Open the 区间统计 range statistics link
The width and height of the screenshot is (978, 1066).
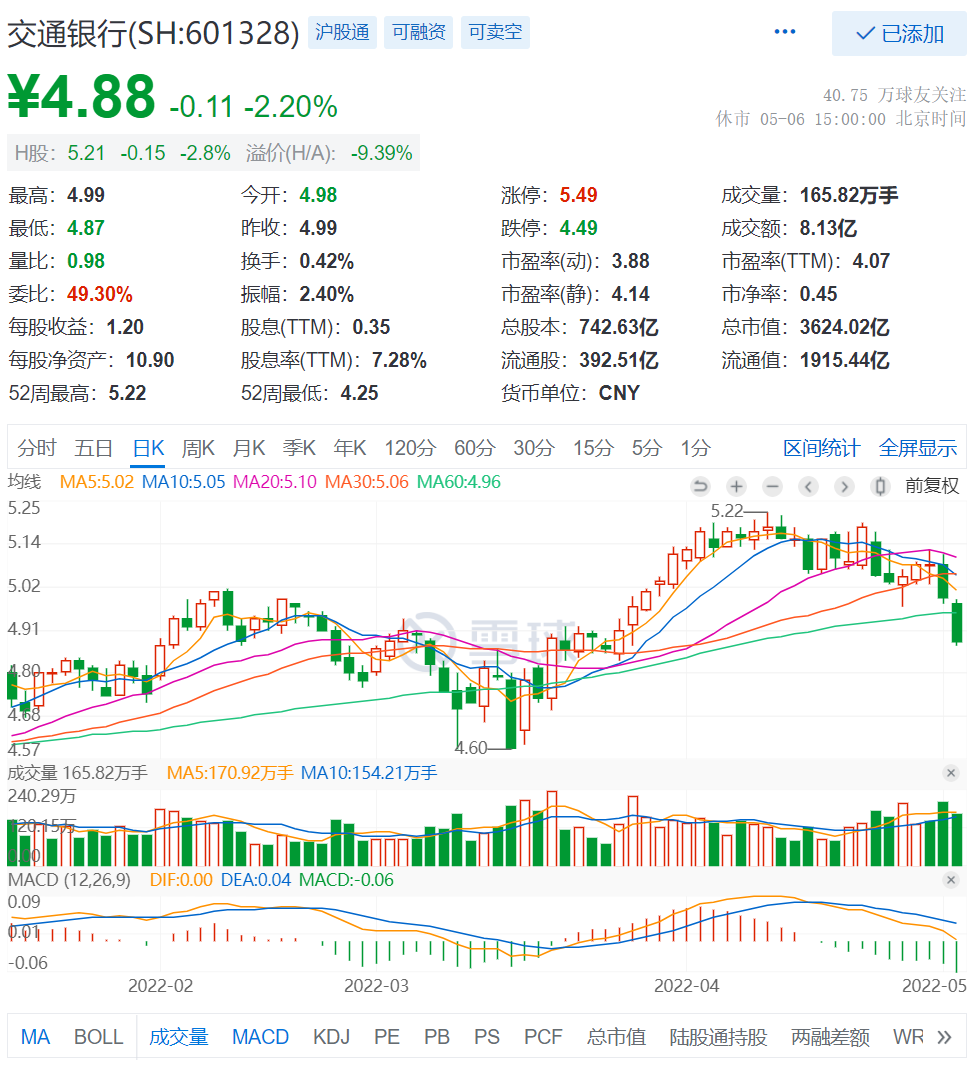821,448
